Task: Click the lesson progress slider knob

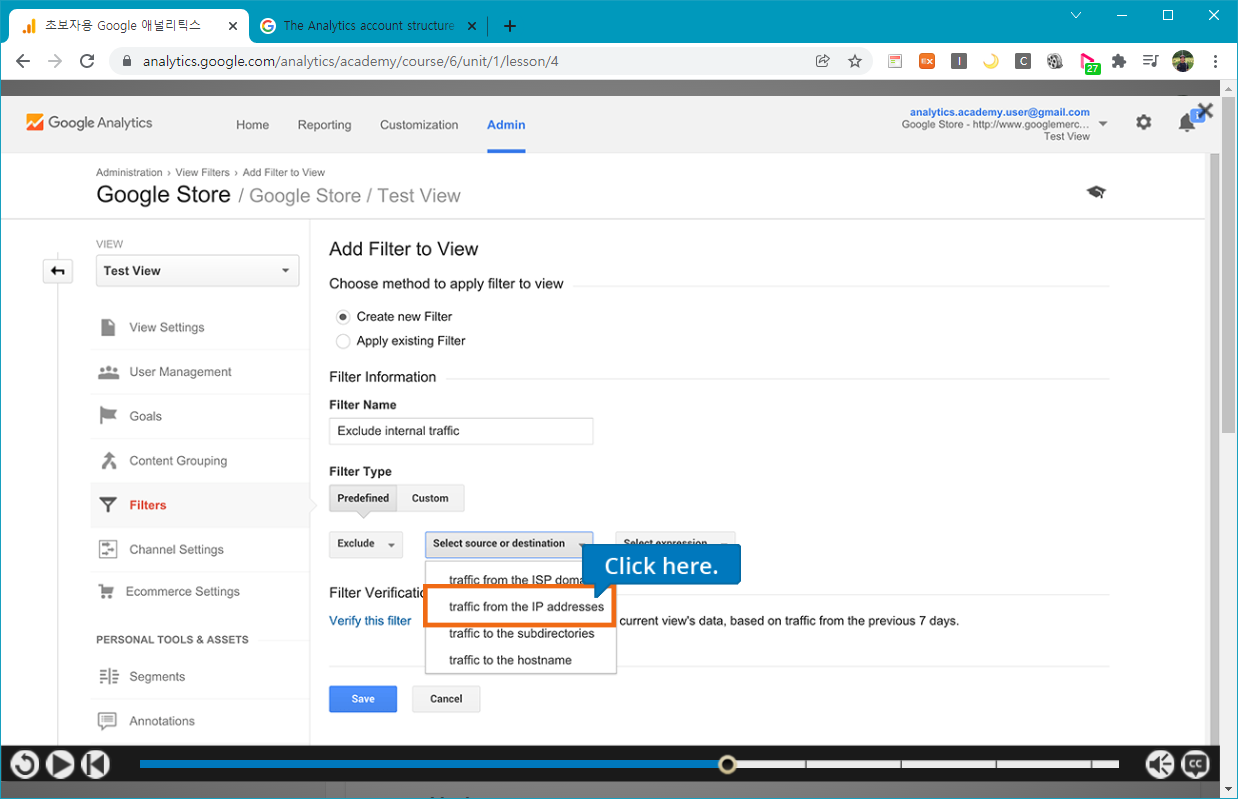Action: point(728,765)
